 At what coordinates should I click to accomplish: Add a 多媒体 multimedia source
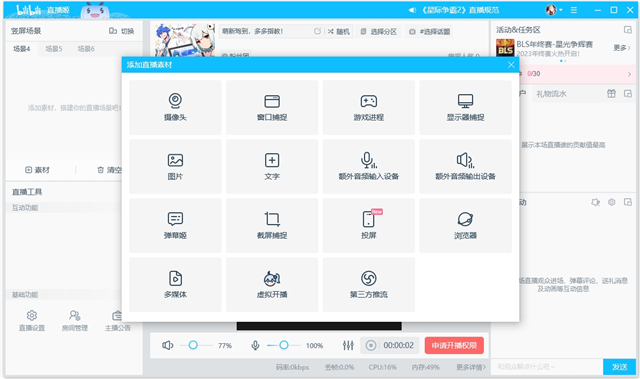click(x=175, y=285)
